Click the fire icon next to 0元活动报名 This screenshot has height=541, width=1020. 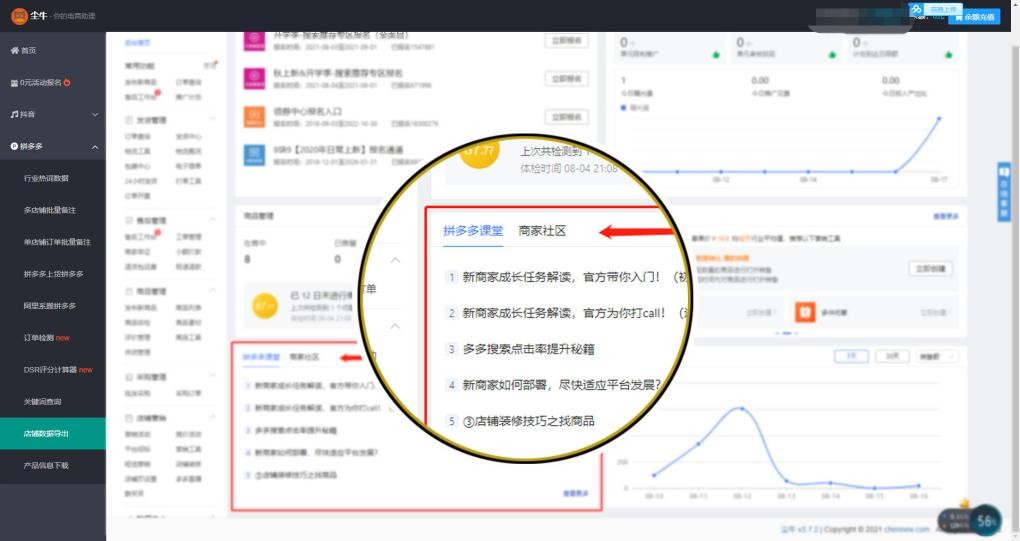(67, 83)
